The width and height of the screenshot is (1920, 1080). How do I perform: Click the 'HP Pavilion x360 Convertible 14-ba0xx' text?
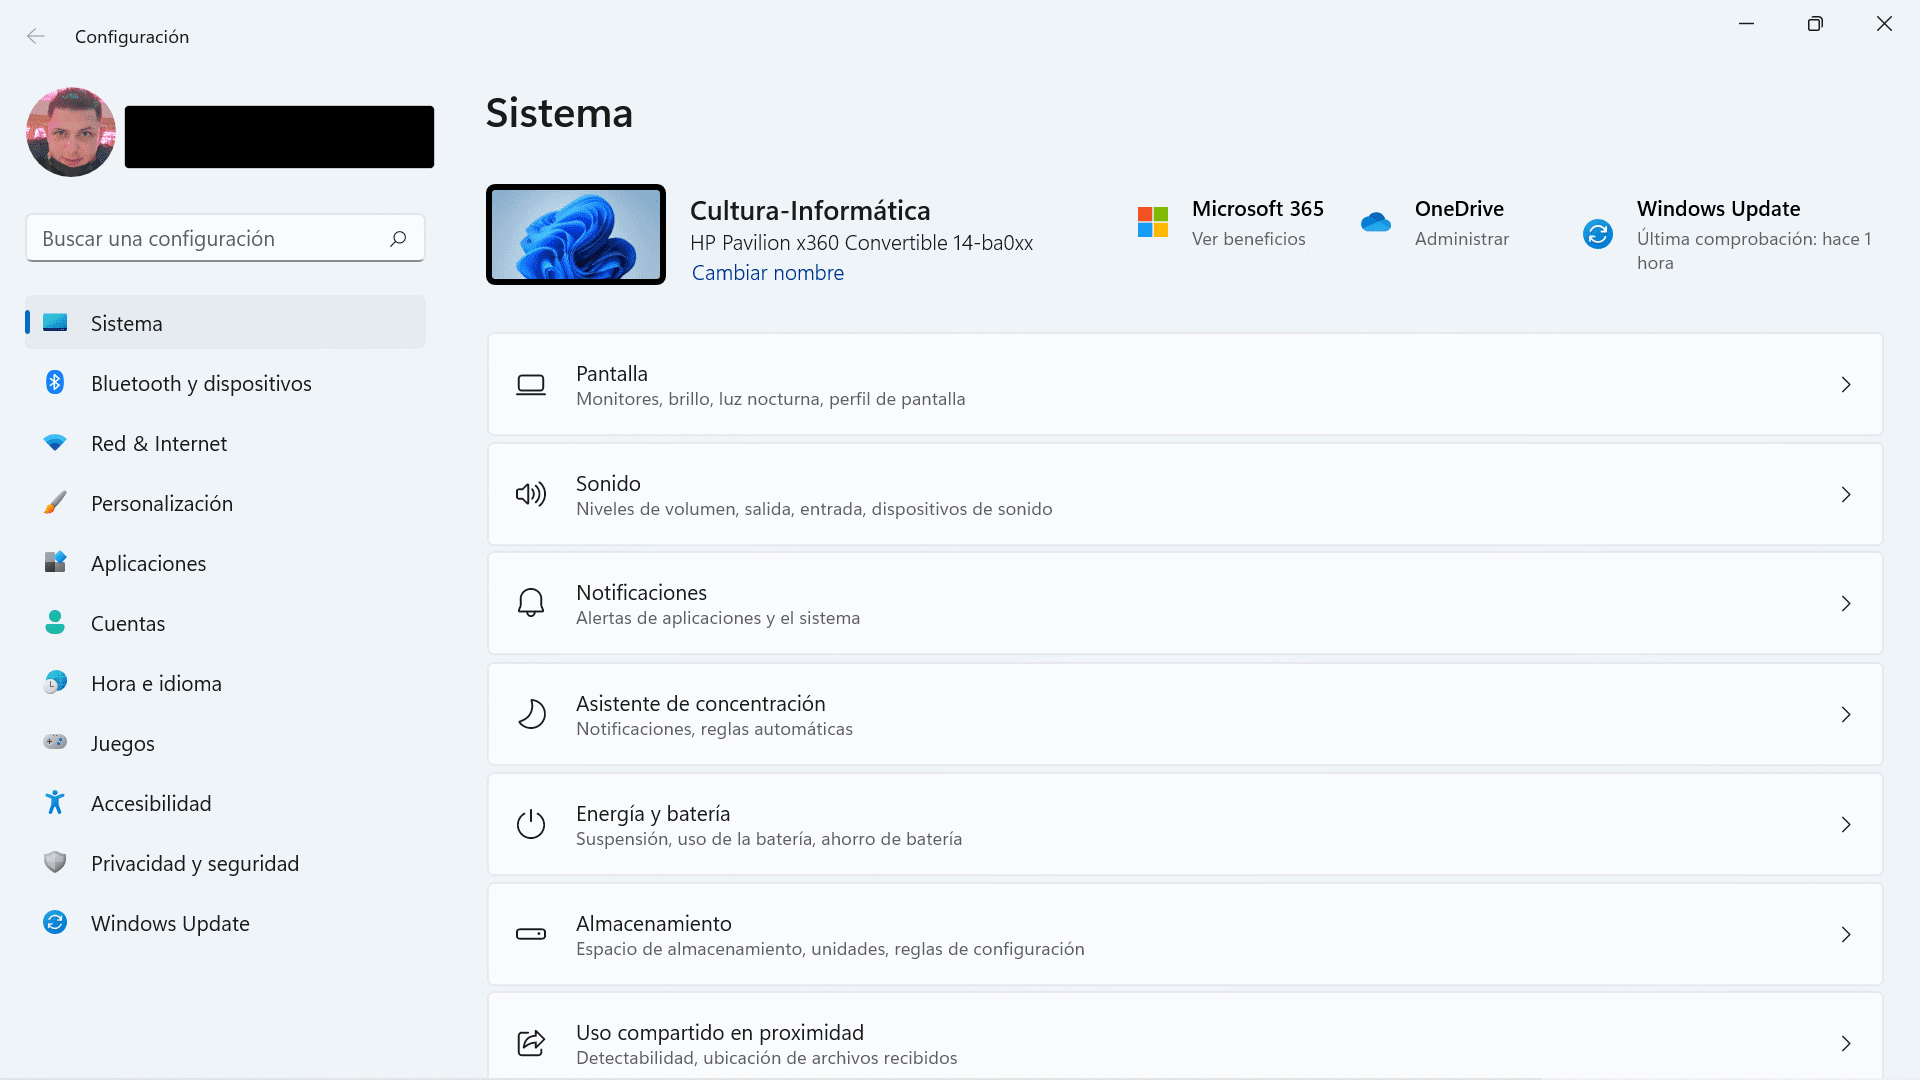pos(861,243)
